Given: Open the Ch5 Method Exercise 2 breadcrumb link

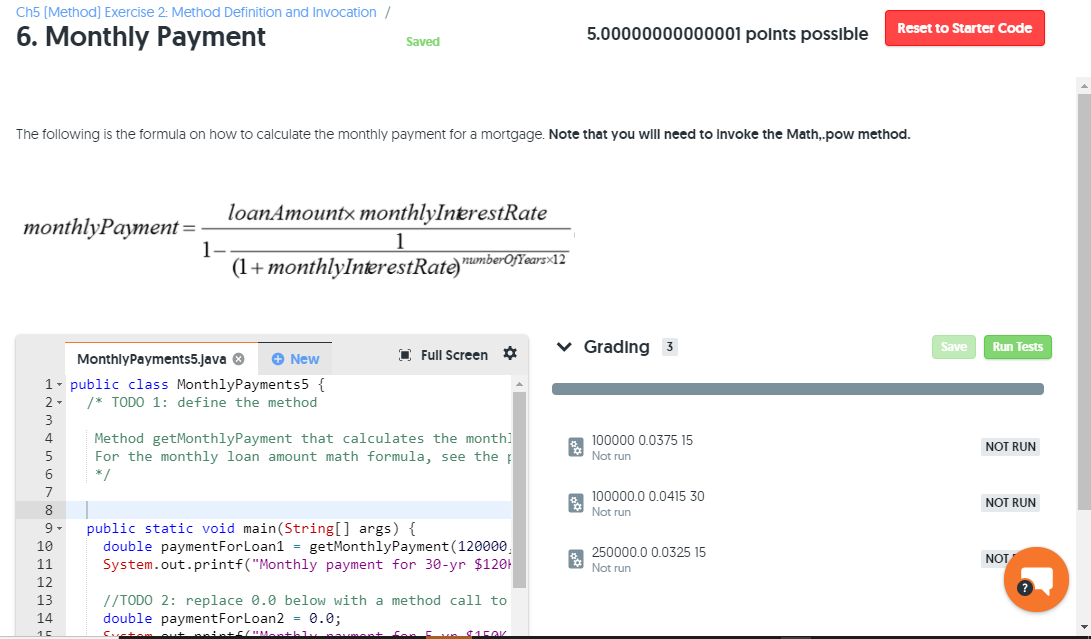Looking at the screenshot, I should 196,13.
